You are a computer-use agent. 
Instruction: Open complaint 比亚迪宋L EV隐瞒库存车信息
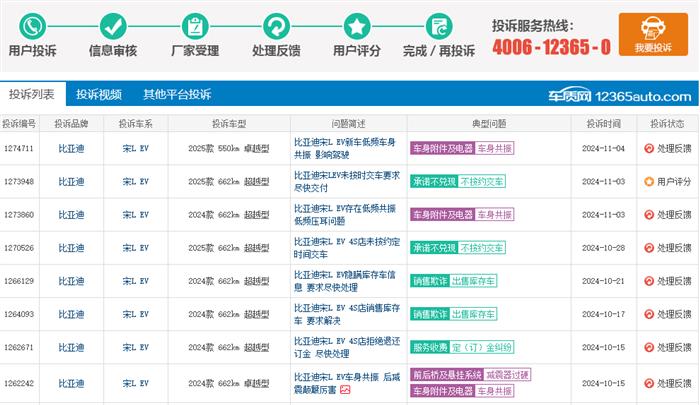coord(345,281)
